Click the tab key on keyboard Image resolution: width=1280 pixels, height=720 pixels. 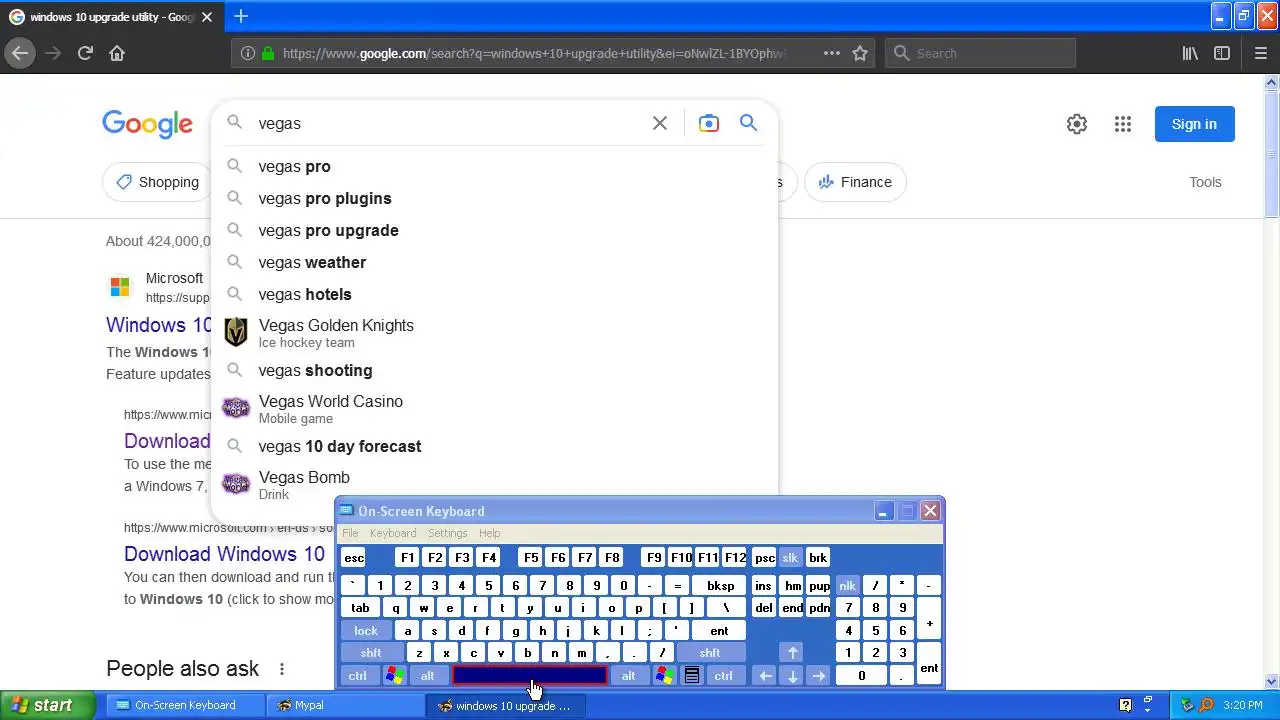pos(360,608)
